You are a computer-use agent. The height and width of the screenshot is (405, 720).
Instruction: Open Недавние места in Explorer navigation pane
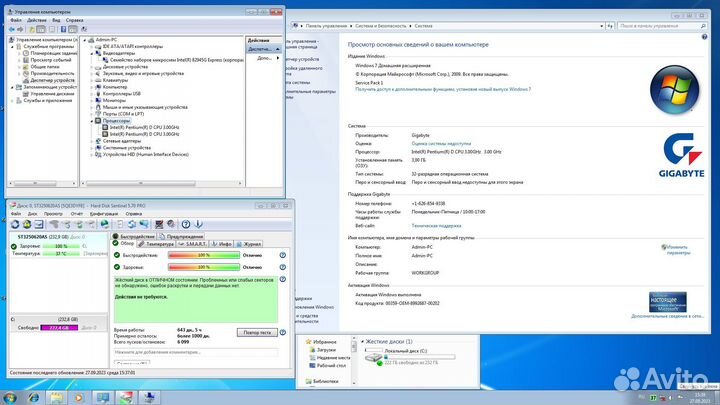click(330, 358)
